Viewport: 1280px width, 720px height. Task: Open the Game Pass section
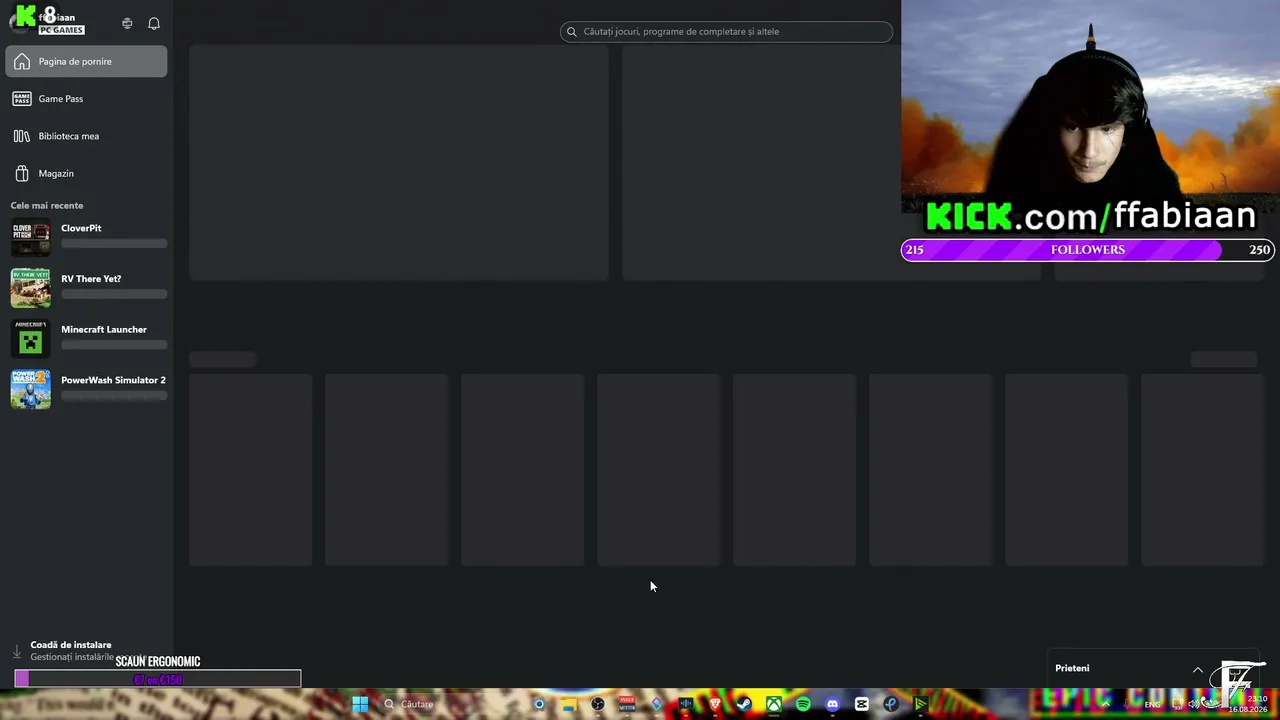[86, 99]
